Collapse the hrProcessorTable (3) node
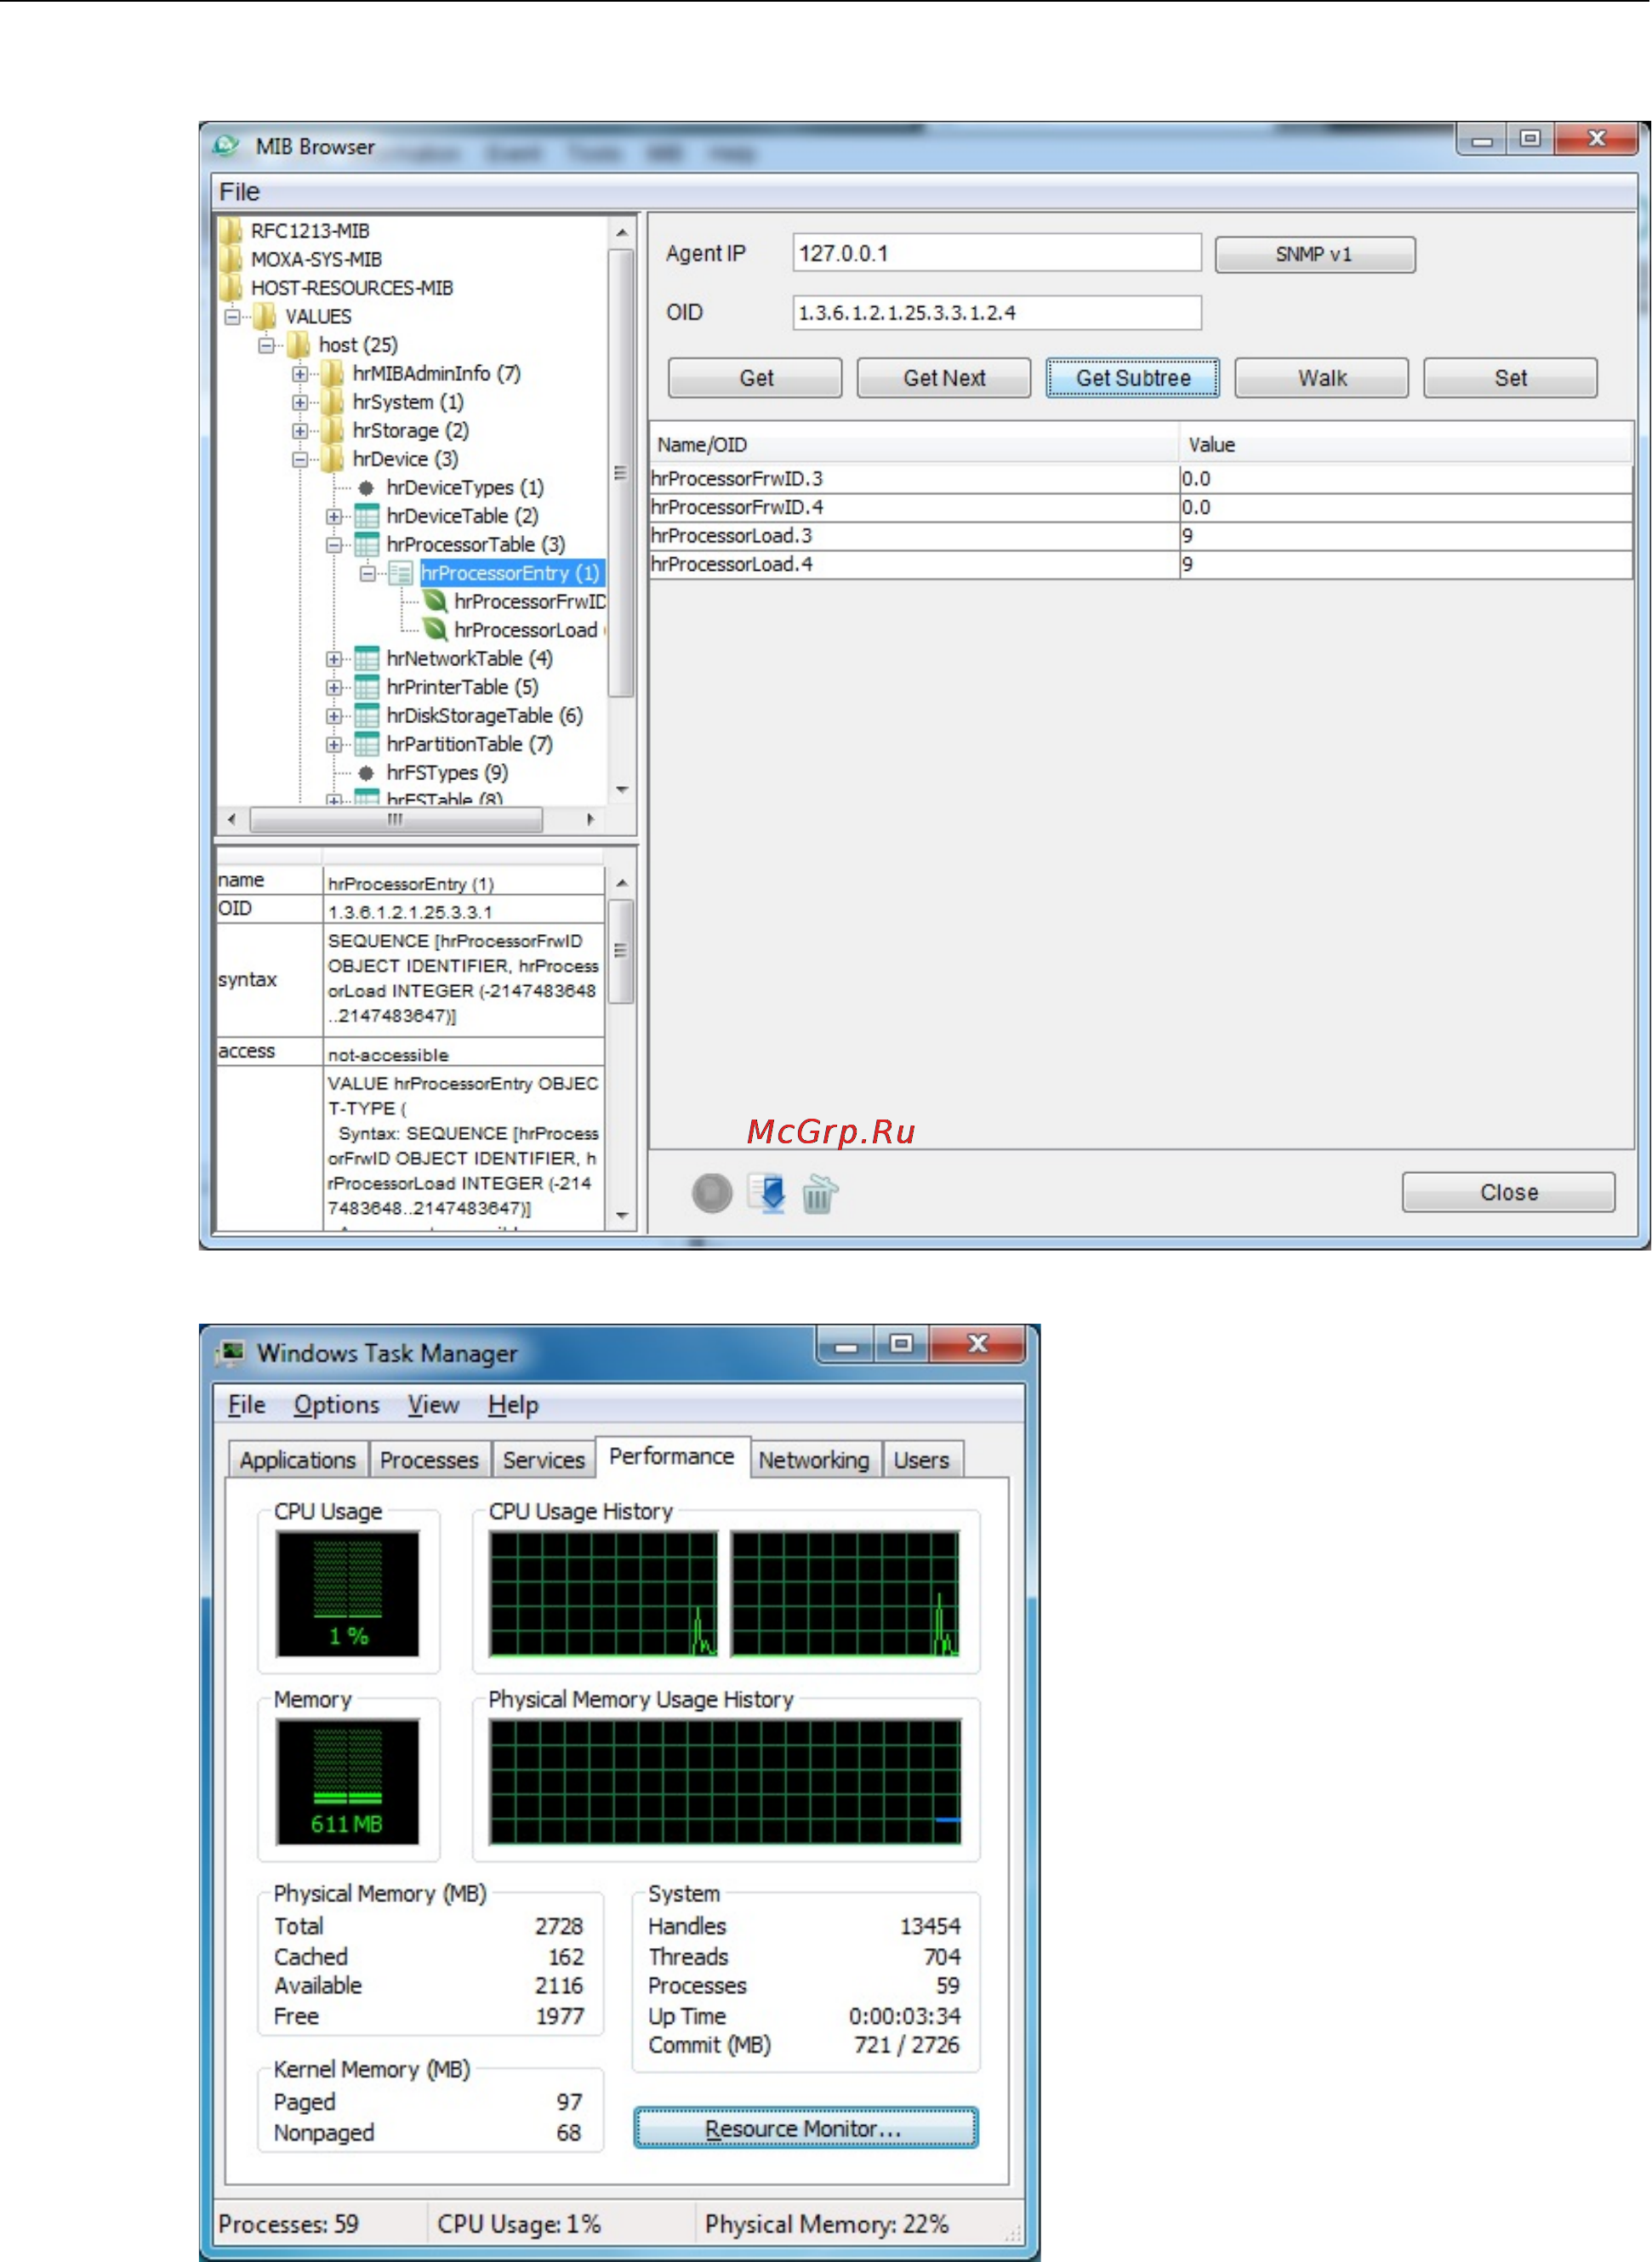 click(x=334, y=545)
